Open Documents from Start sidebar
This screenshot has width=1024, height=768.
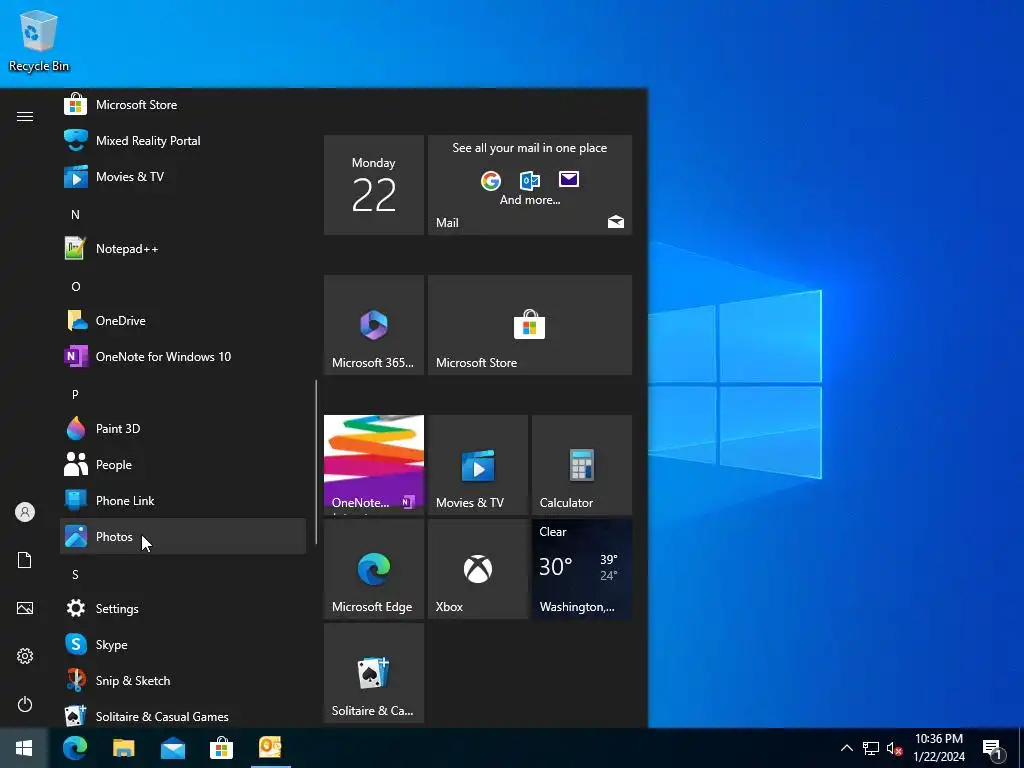25,560
